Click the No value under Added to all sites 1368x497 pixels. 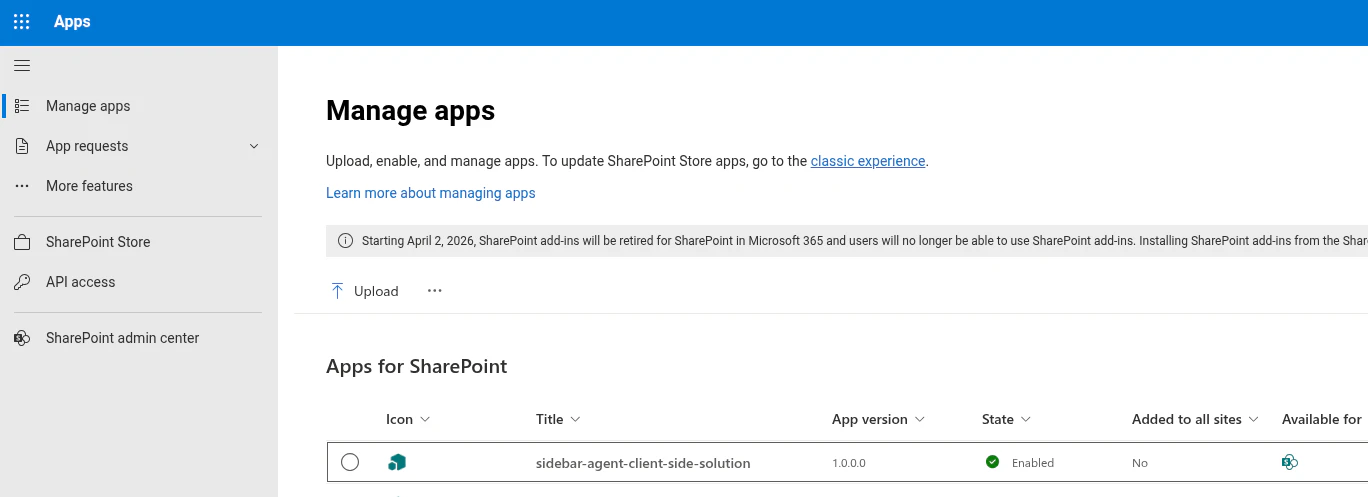[1140, 463]
